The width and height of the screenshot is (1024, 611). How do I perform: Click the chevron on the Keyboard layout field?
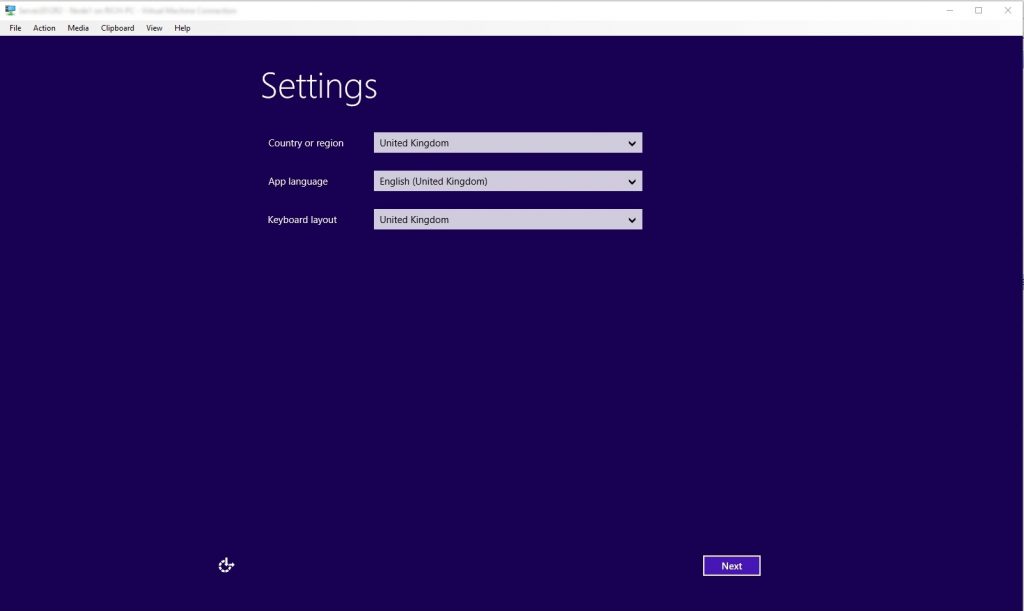click(x=632, y=219)
